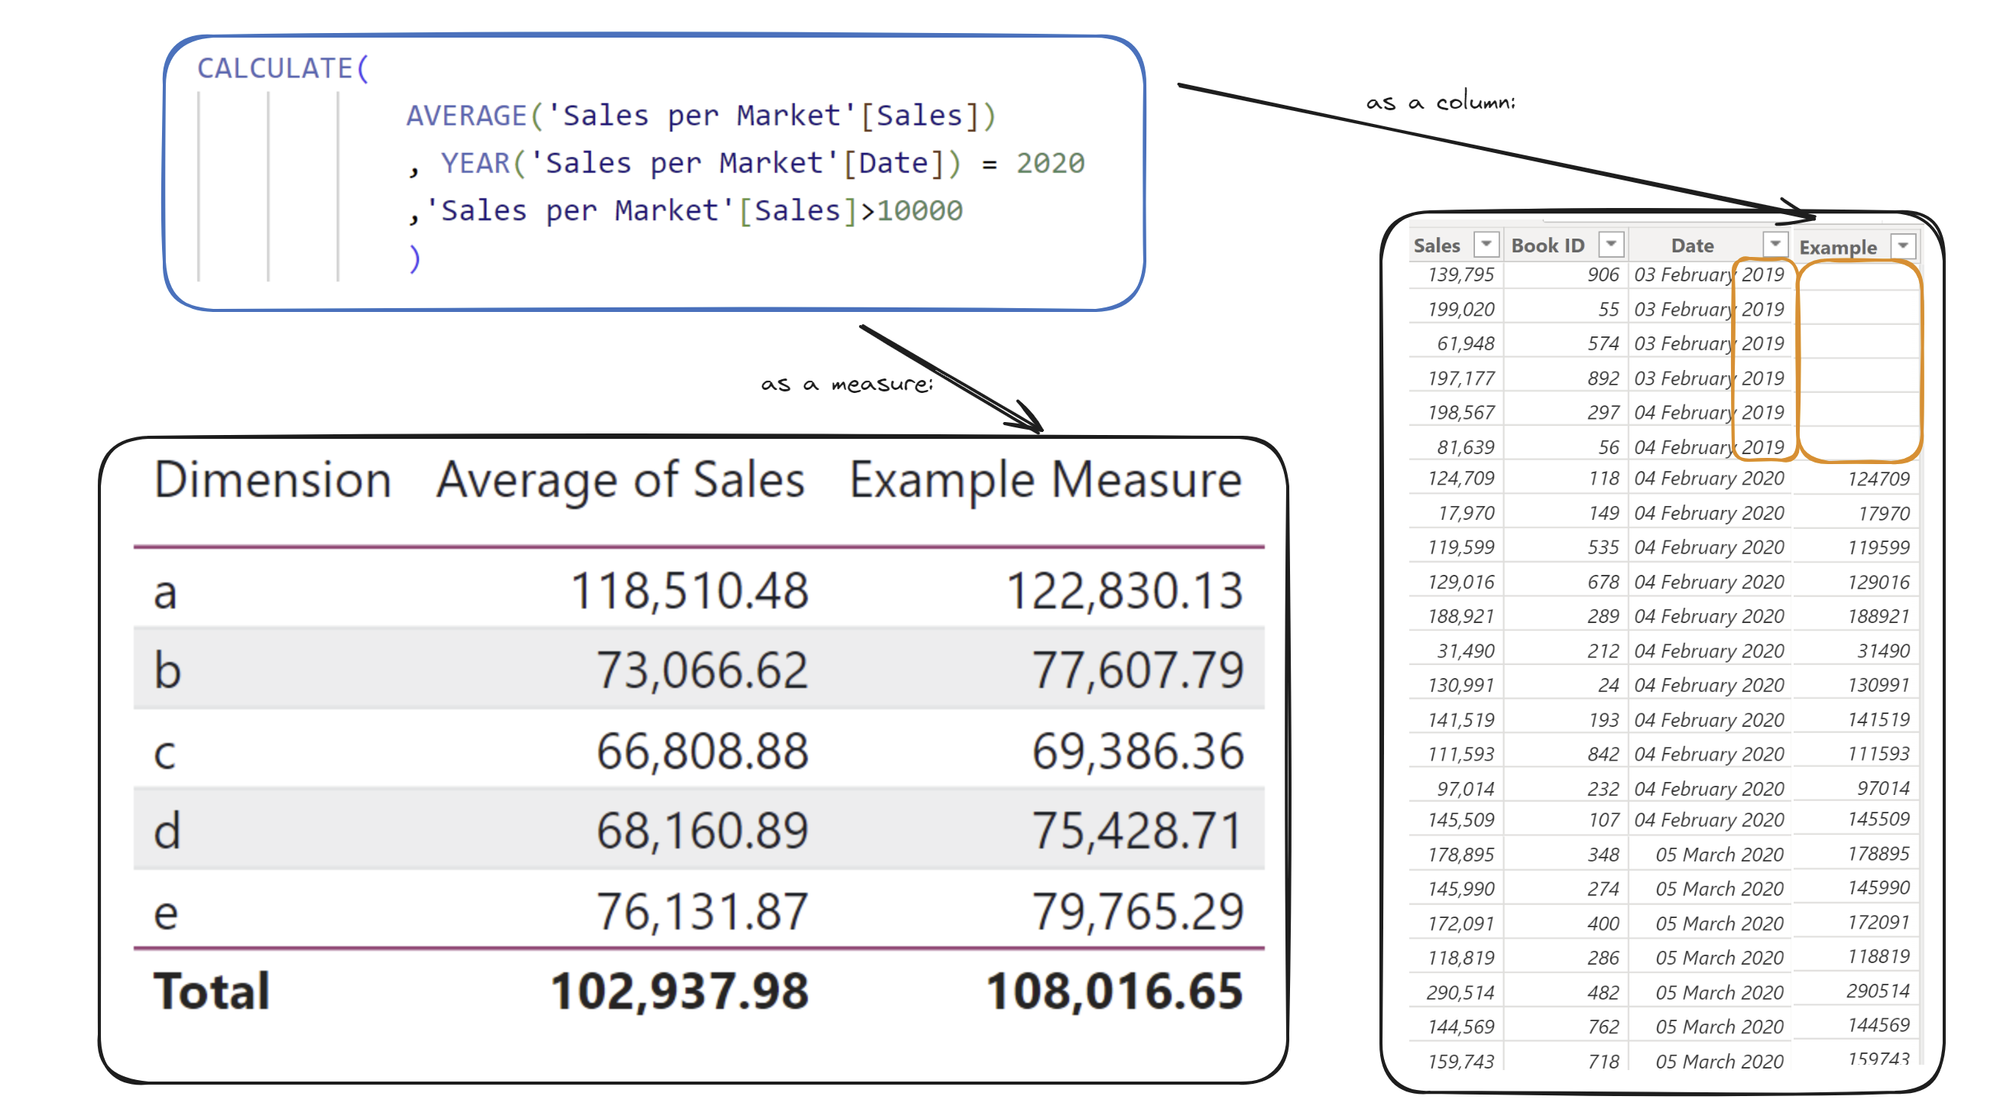
Task: Sort by Average of Sales header
Action: [620, 480]
